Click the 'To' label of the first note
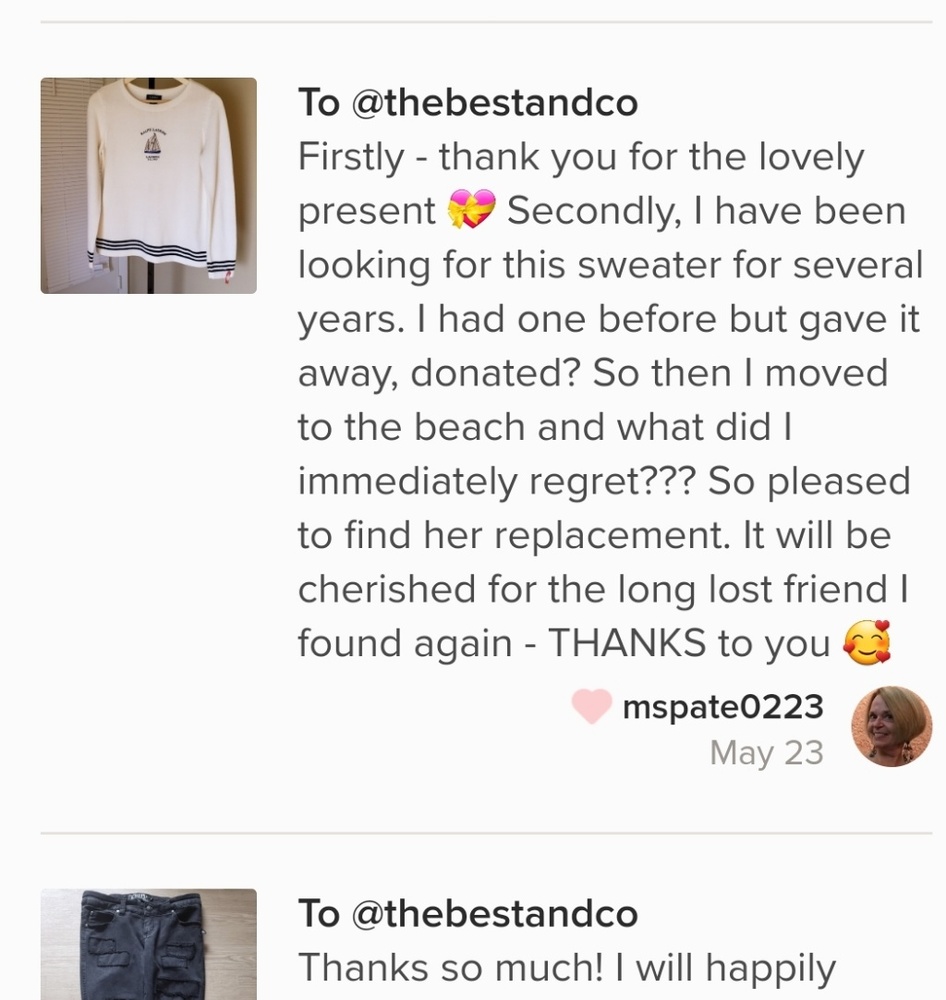 (319, 103)
